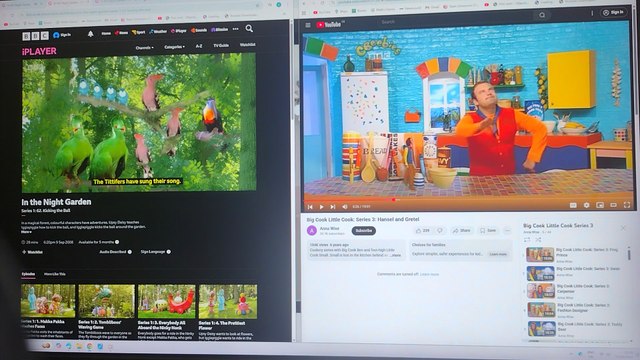This screenshot has height=360, width=640.
Task: Expand In the Night Garden synopsis More
Action: [26, 232]
